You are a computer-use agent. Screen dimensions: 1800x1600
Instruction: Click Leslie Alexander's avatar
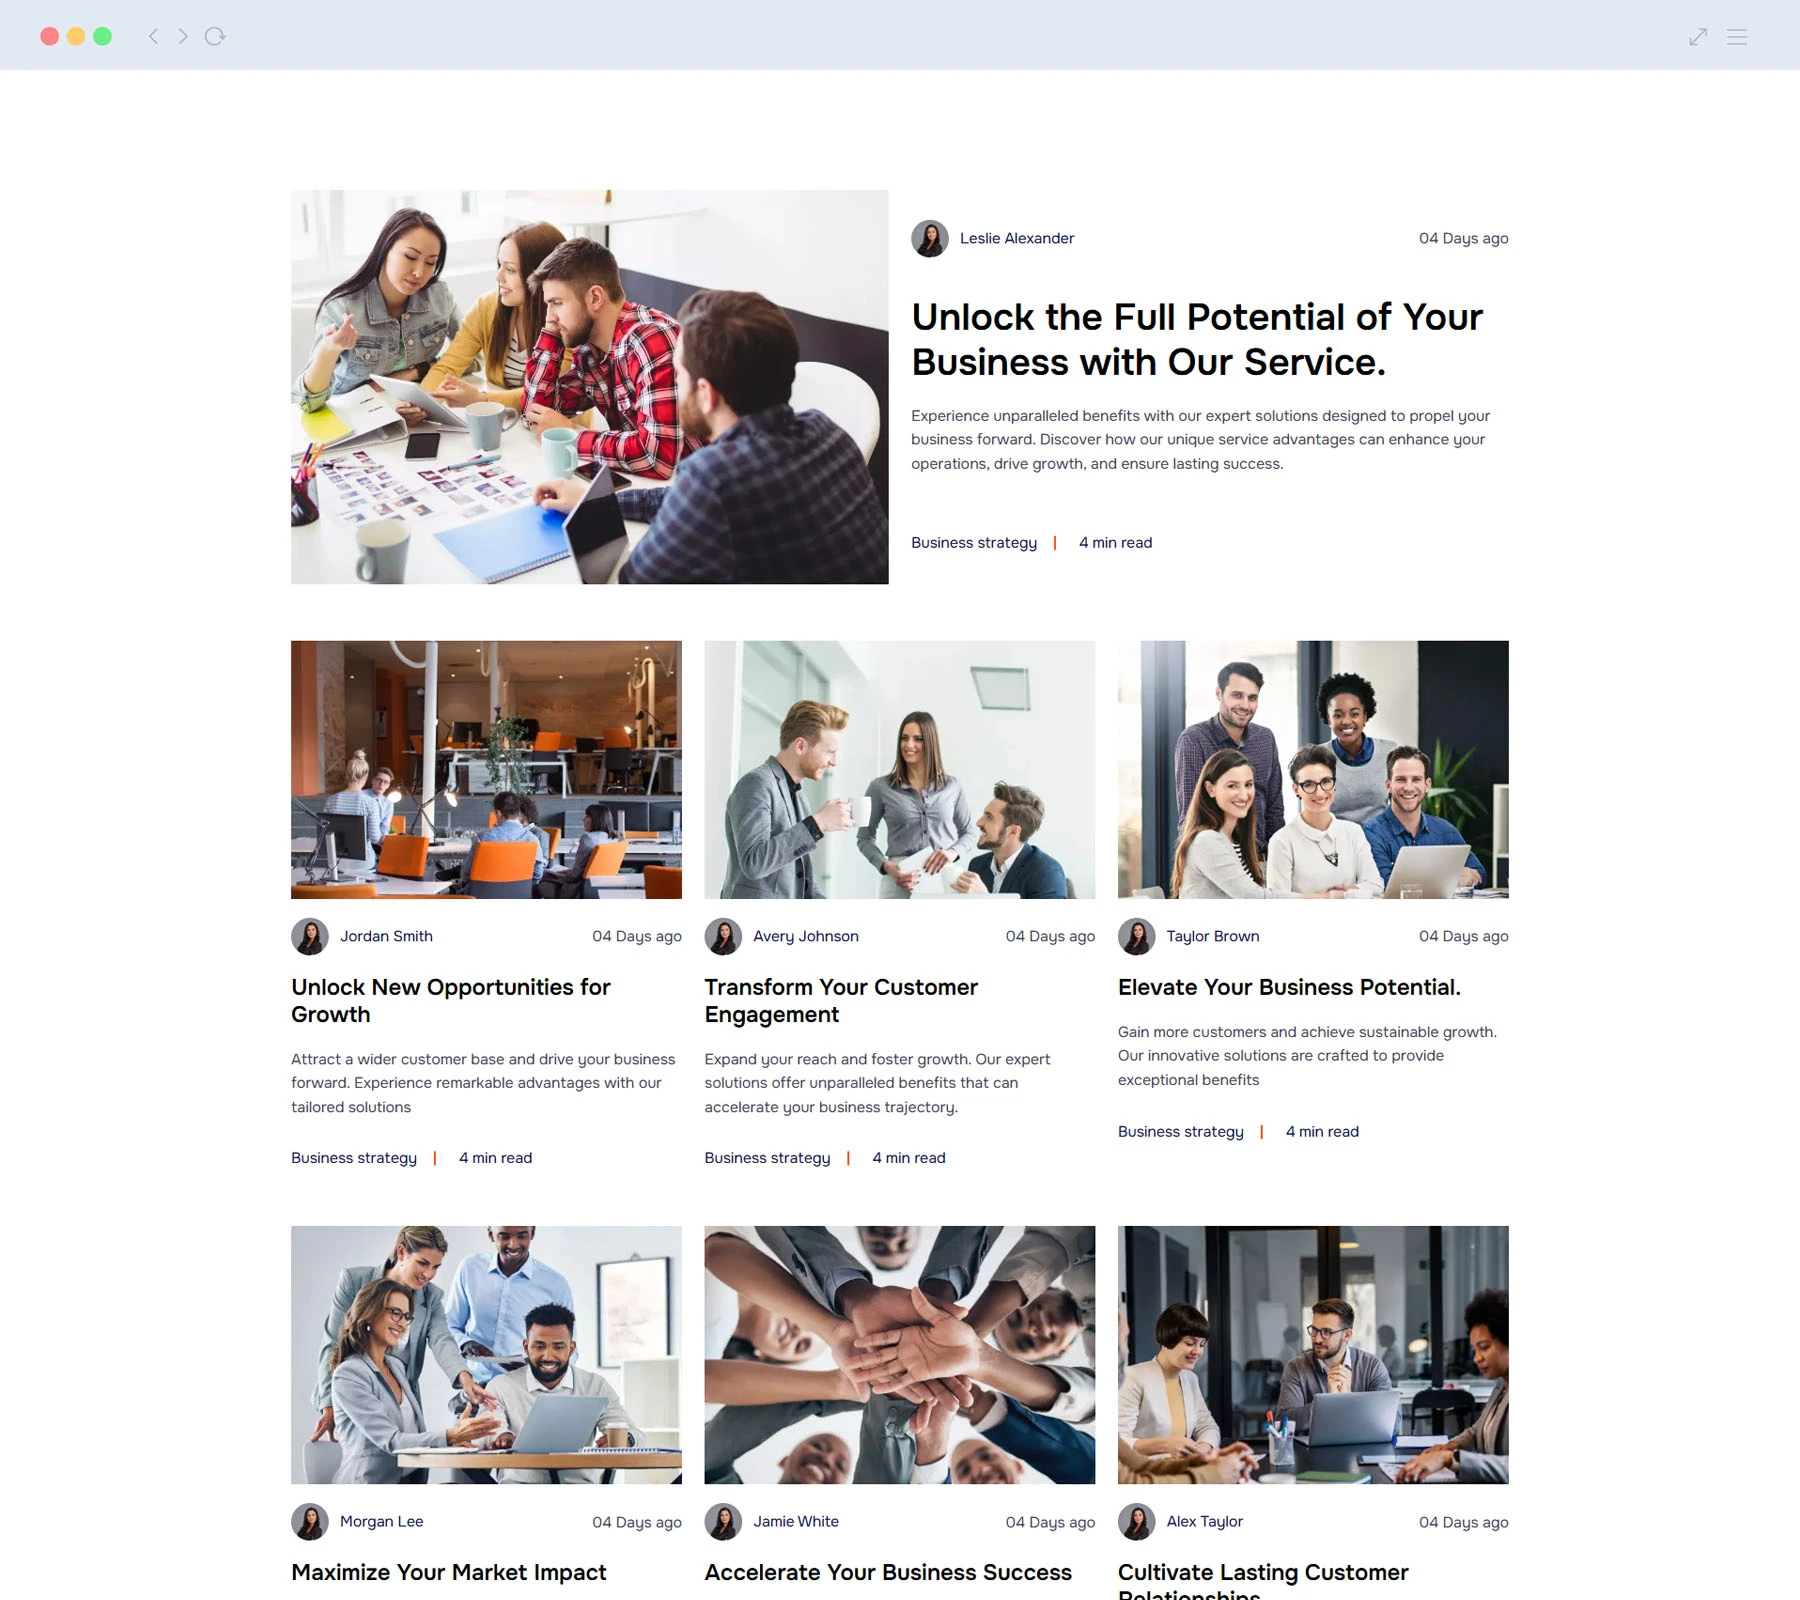930,239
